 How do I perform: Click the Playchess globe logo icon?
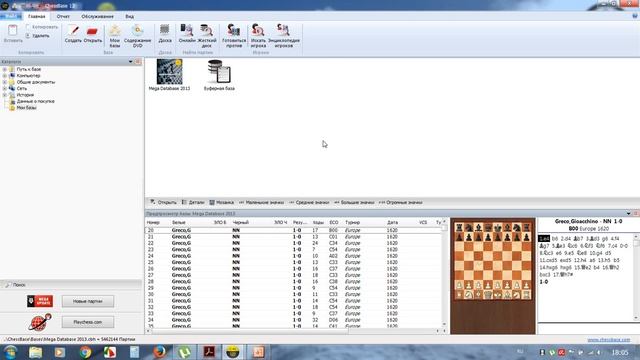click(x=40, y=322)
